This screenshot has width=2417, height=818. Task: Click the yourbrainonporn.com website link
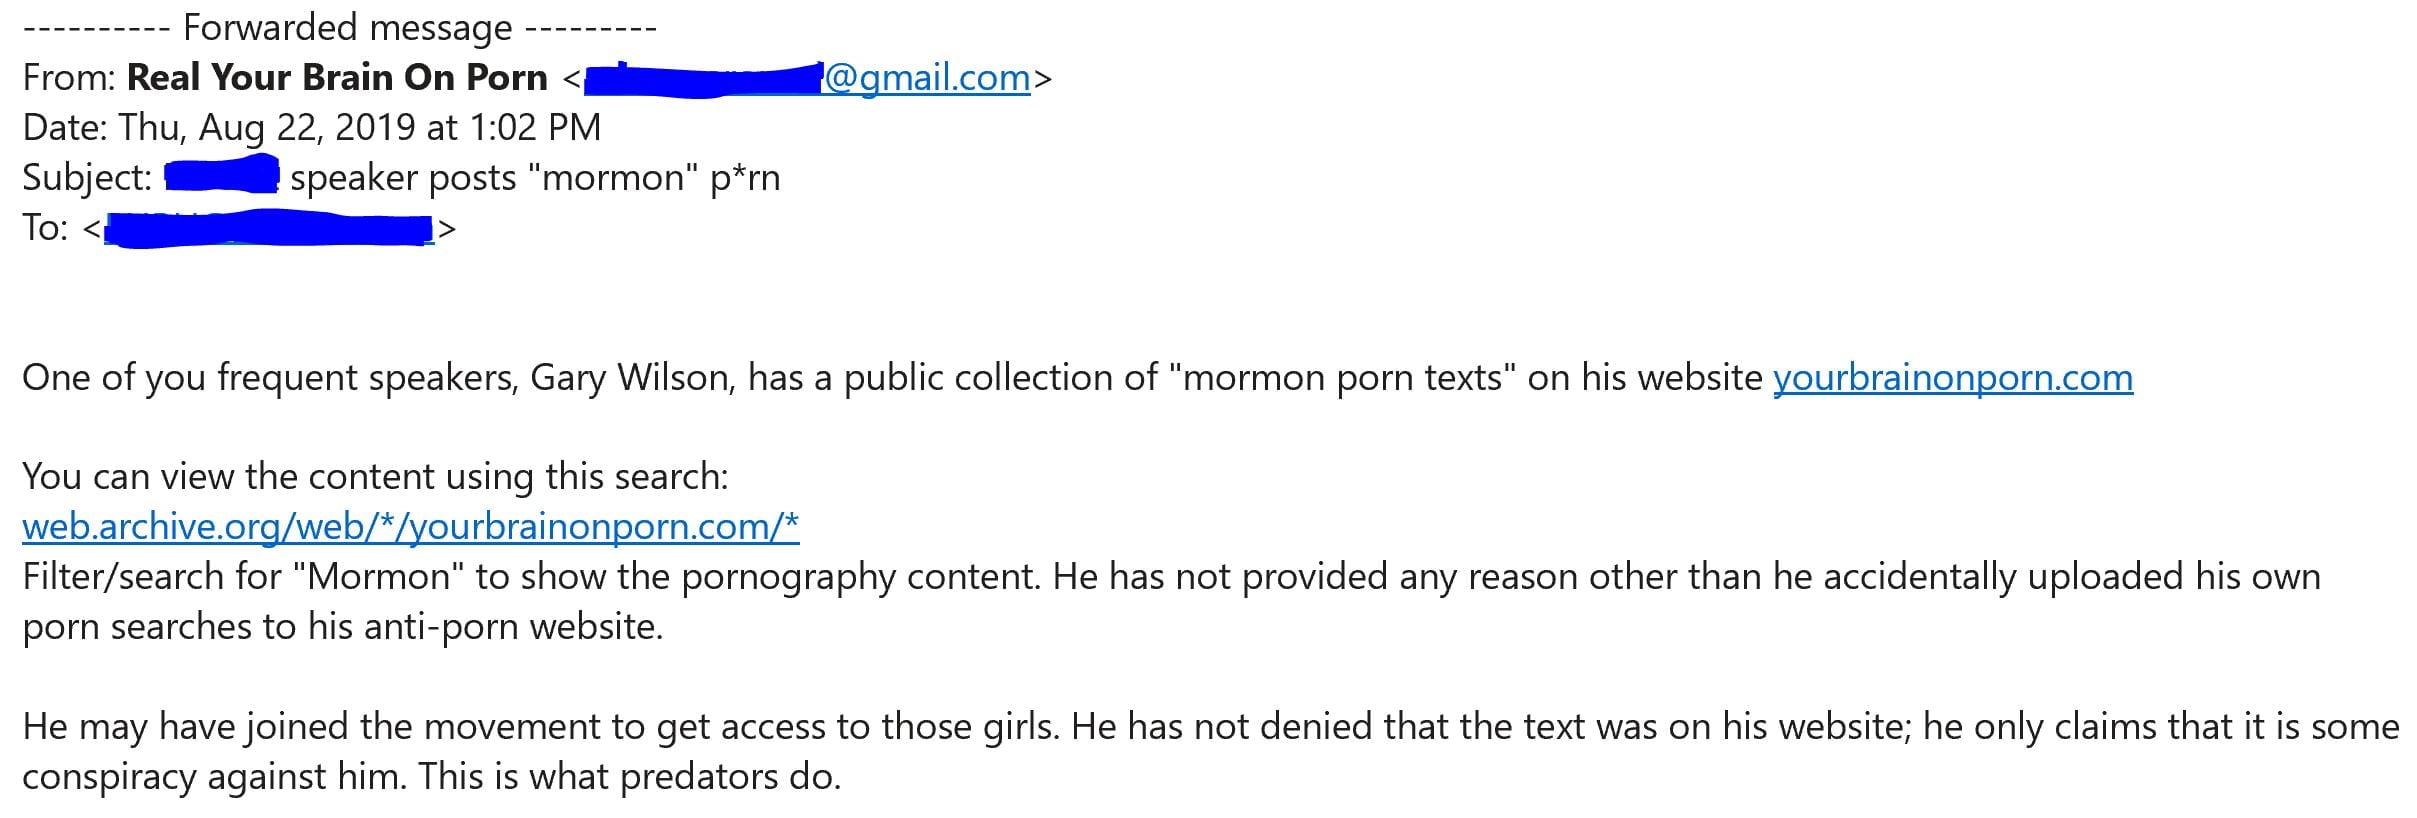click(1952, 378)
